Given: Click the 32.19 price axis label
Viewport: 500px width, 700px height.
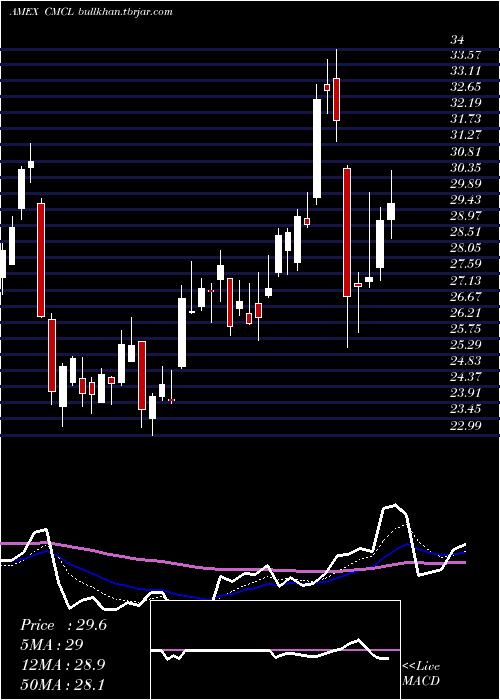Looking at the screenshot, I should 465,103.
